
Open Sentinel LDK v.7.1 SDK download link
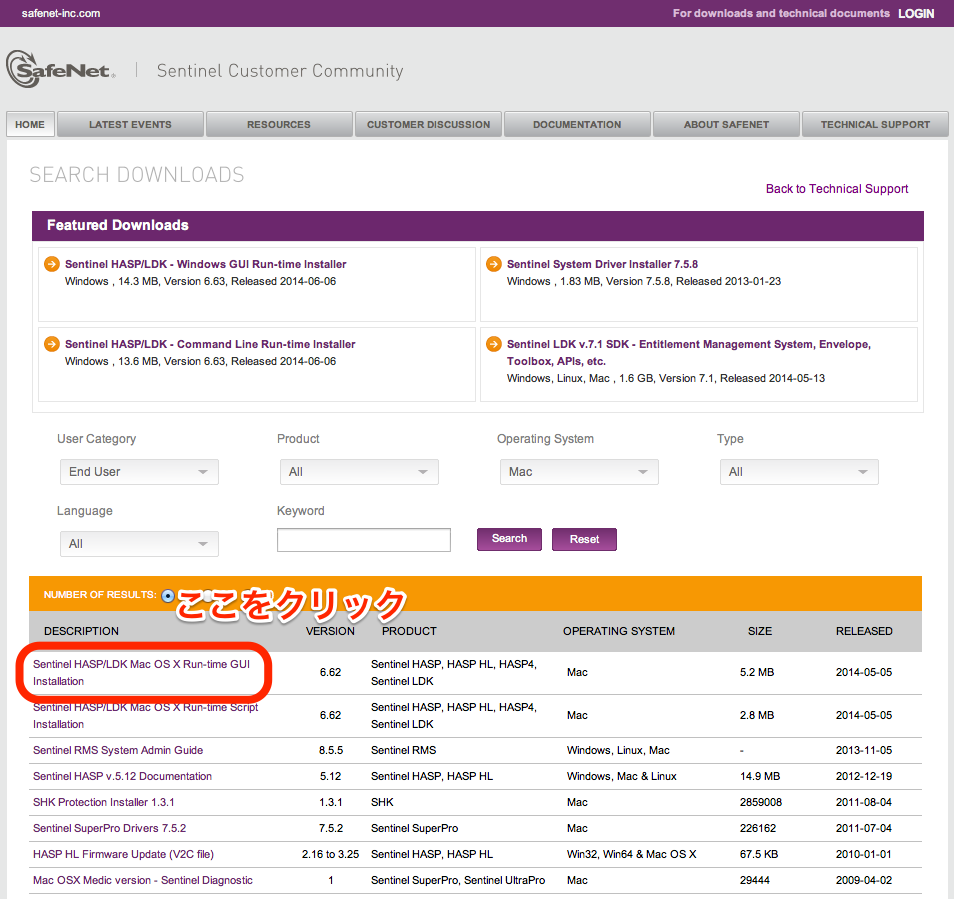pos(689,352)
